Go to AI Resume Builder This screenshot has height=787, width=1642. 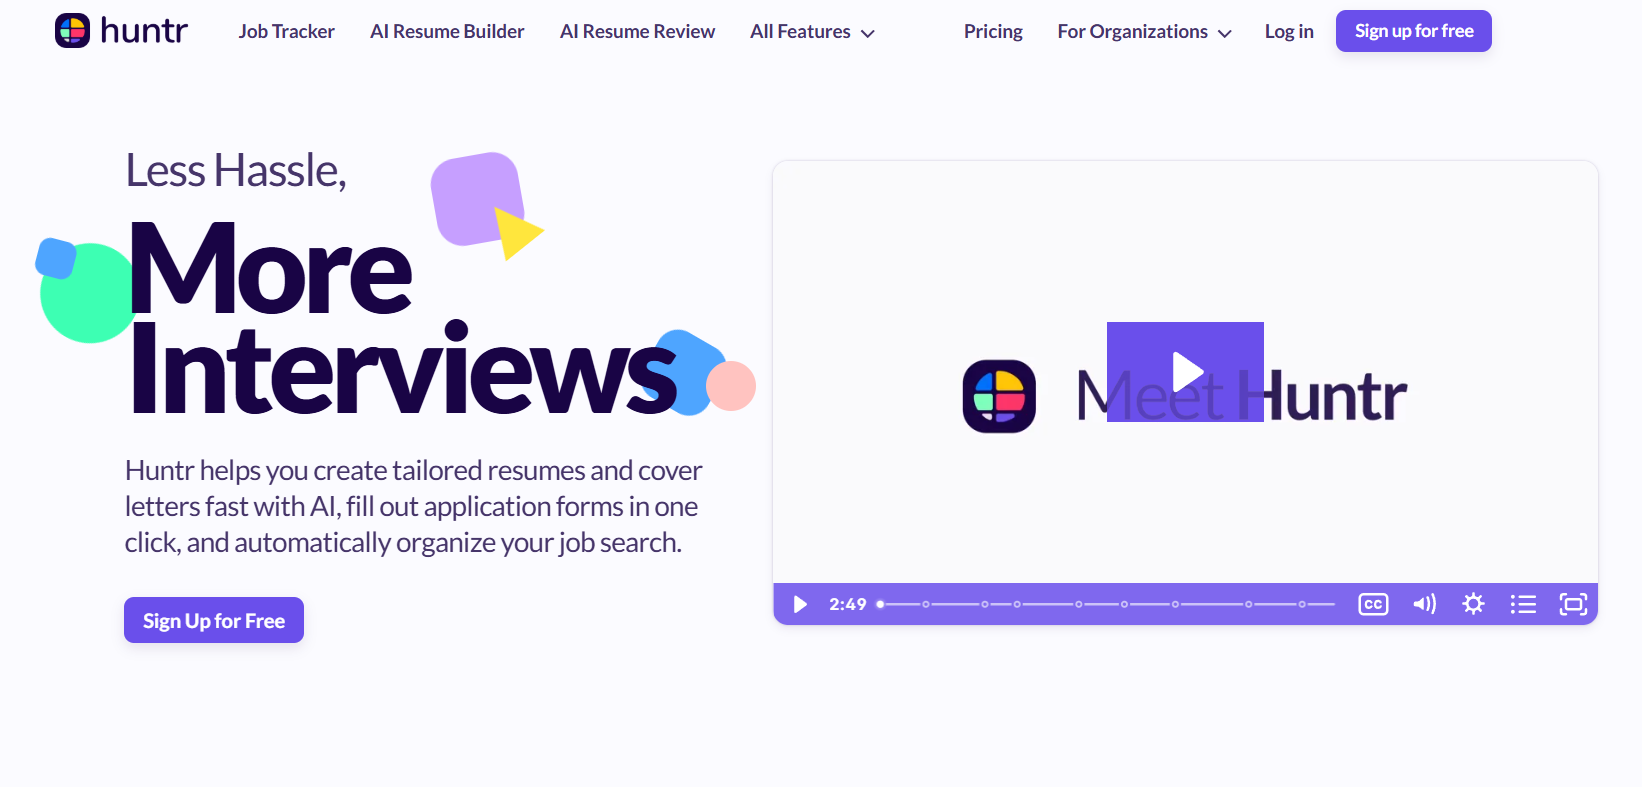click(x=447, y=31)
